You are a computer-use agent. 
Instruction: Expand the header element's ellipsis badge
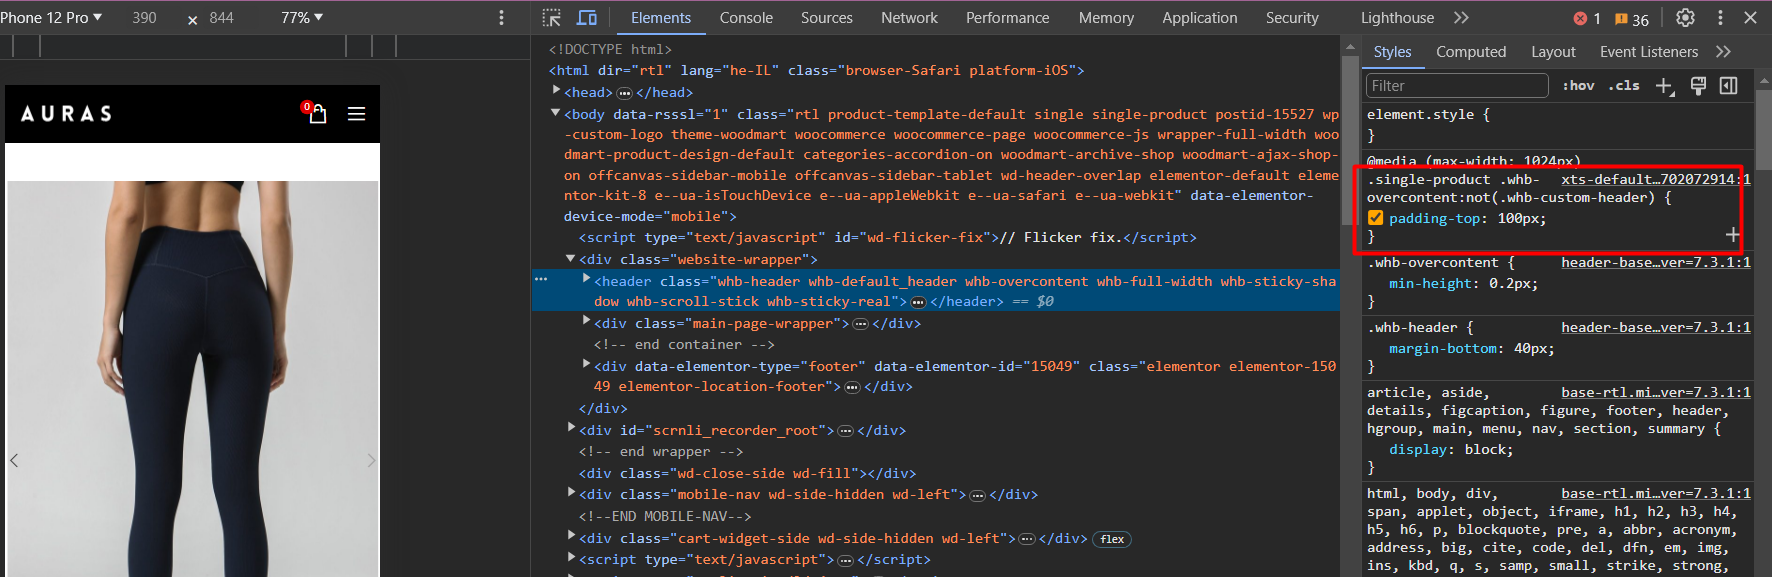(918, 302)
